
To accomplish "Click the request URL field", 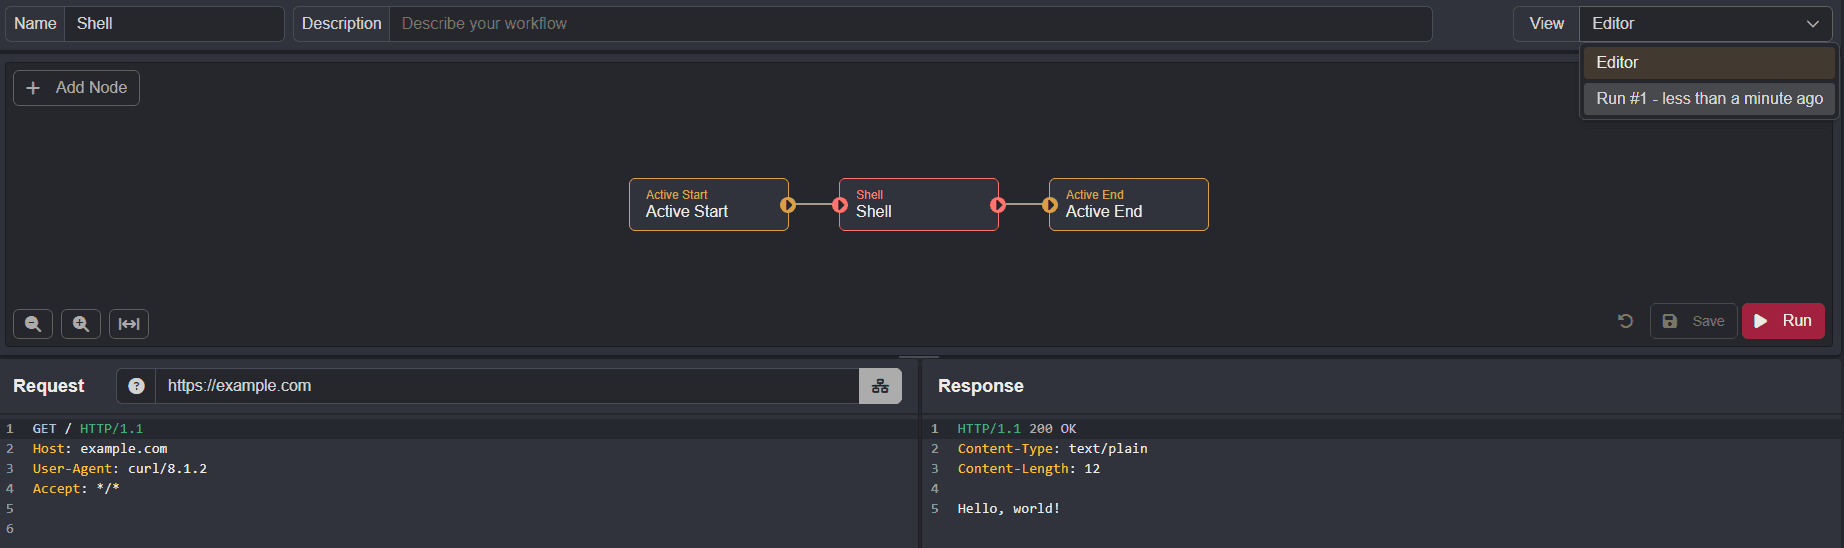I will coord(507,386).
